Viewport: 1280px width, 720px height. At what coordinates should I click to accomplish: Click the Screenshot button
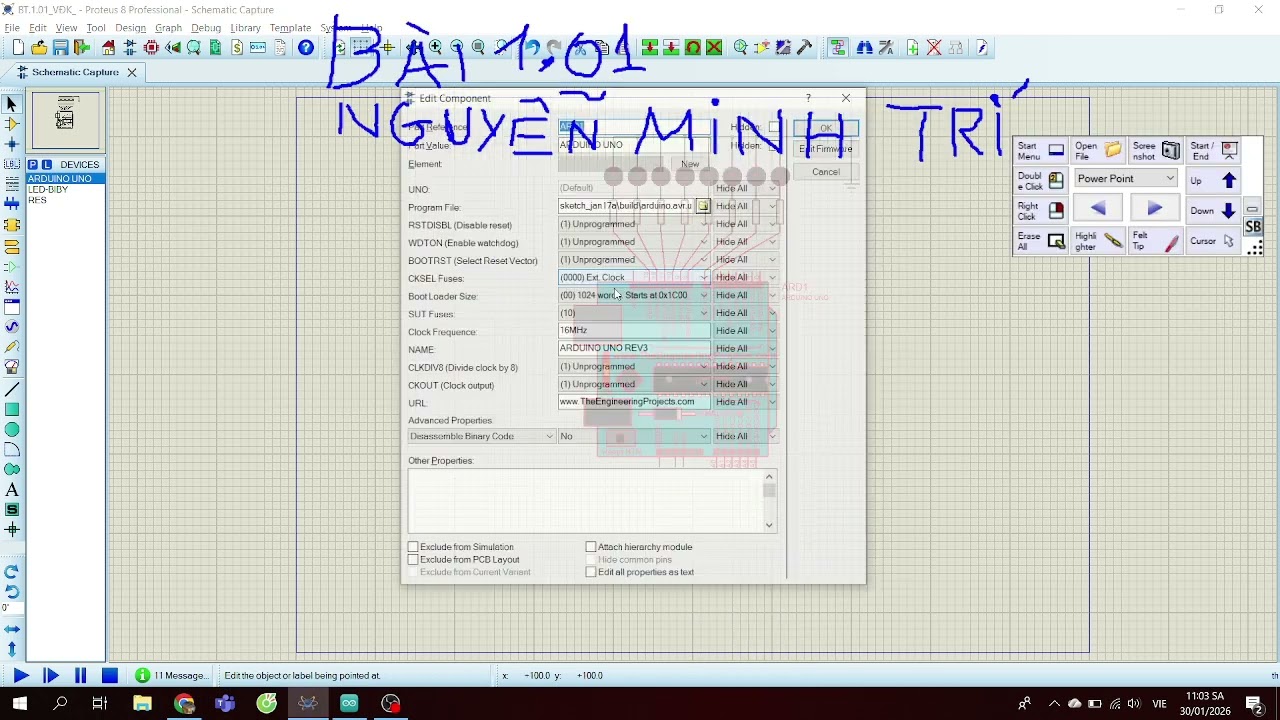point(1156,151)
